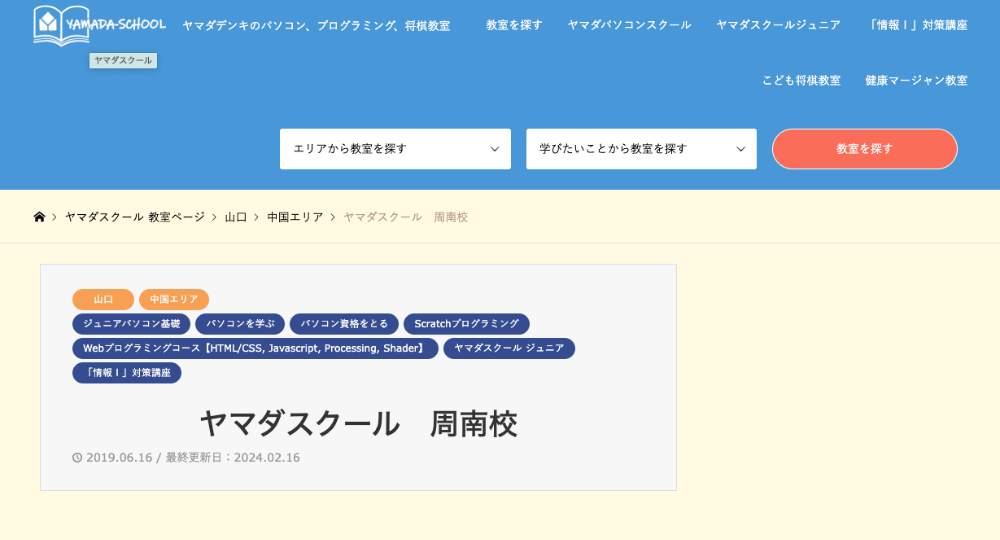Open 教室を探す menu item
The image size is (1000, 540).
(x=514, y=25)
